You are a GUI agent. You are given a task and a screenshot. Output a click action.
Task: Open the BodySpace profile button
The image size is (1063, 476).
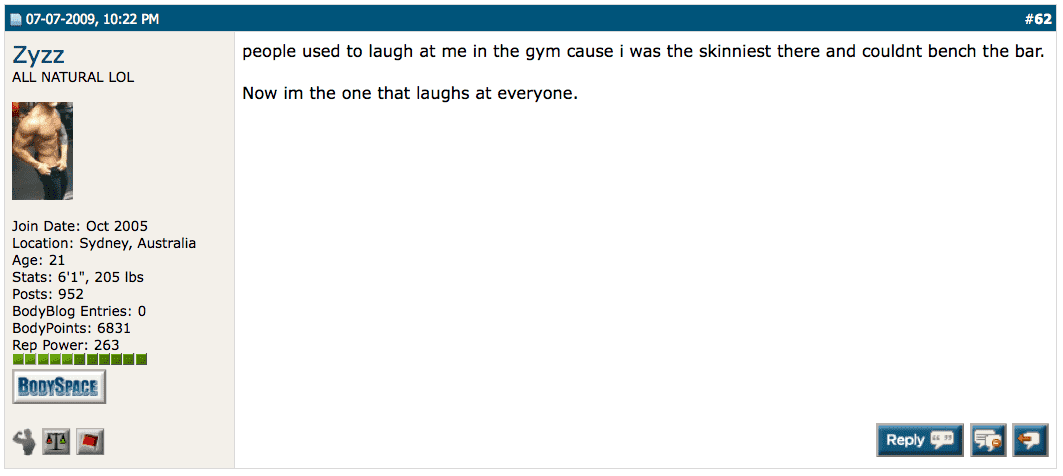click(59, 387)
